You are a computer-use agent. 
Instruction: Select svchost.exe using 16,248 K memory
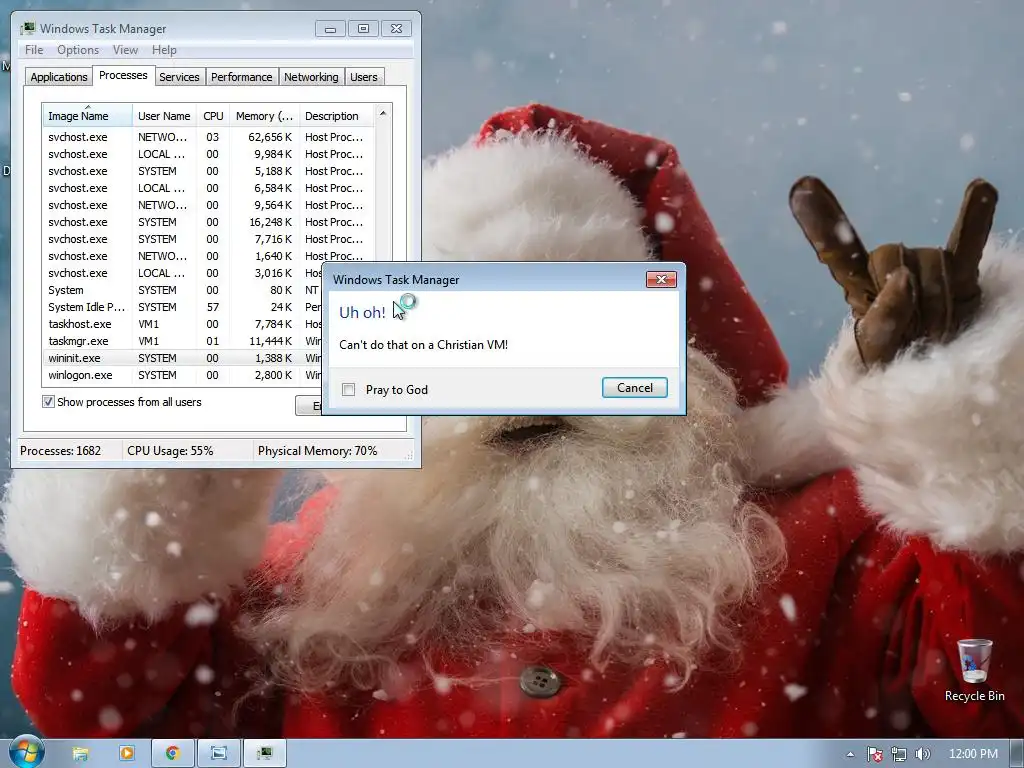(209, 222)
